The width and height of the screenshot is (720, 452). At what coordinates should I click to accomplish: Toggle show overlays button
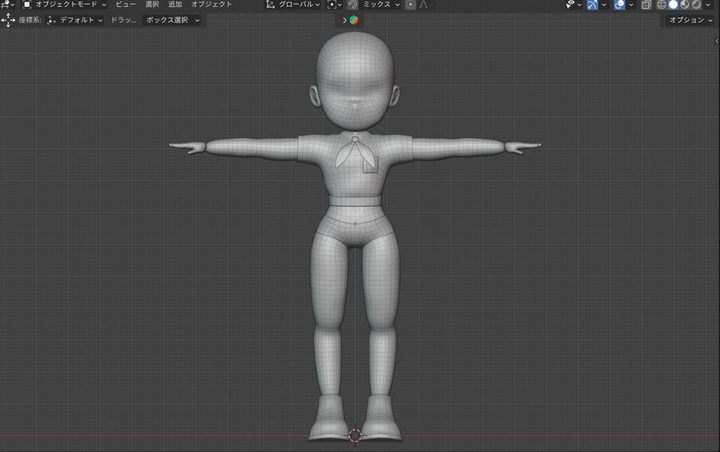619,5
